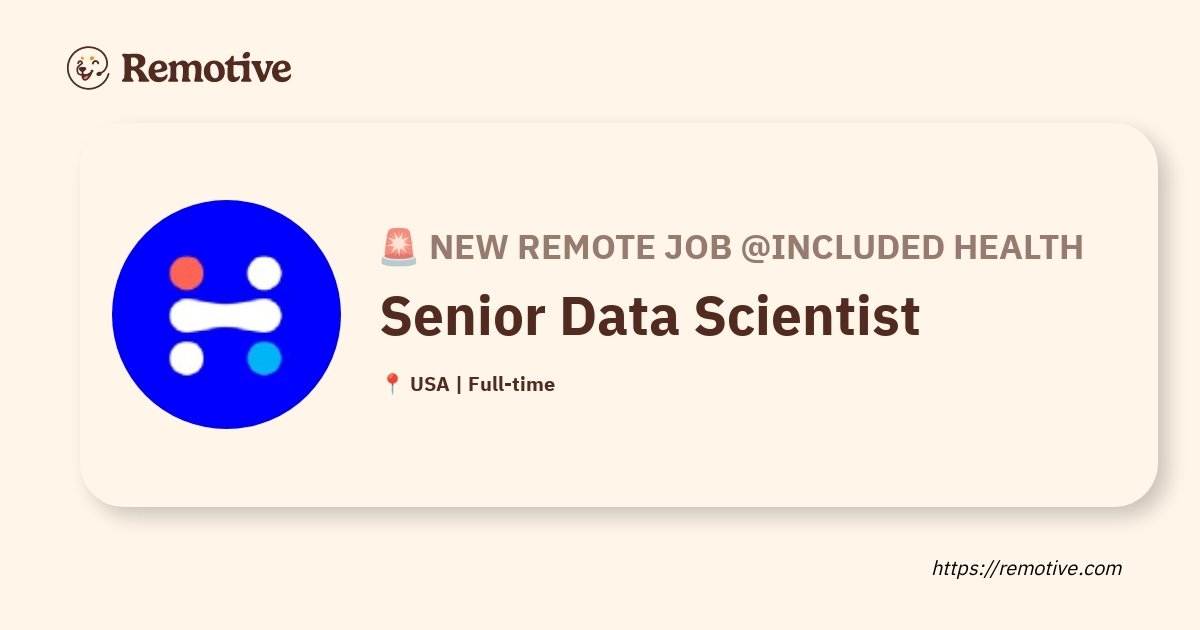Click the white bar in the logo center
This screenshot has height=630, width=1200.
click(x=226, y=315)
